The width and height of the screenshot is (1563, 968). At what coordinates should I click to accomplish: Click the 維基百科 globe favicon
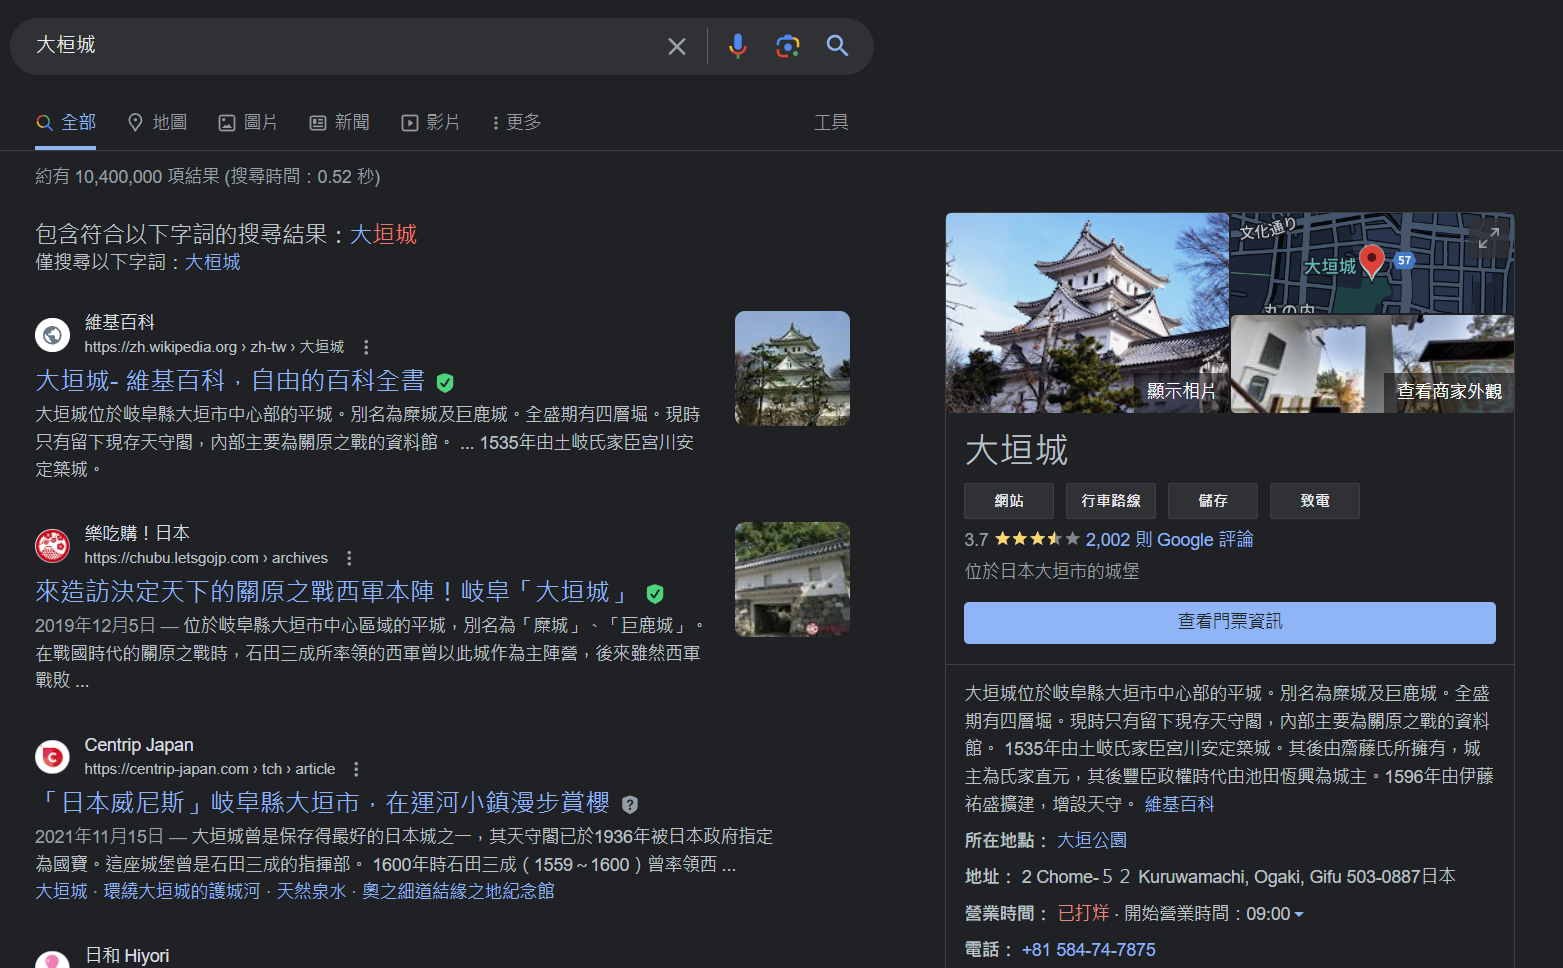click(52, 335)
